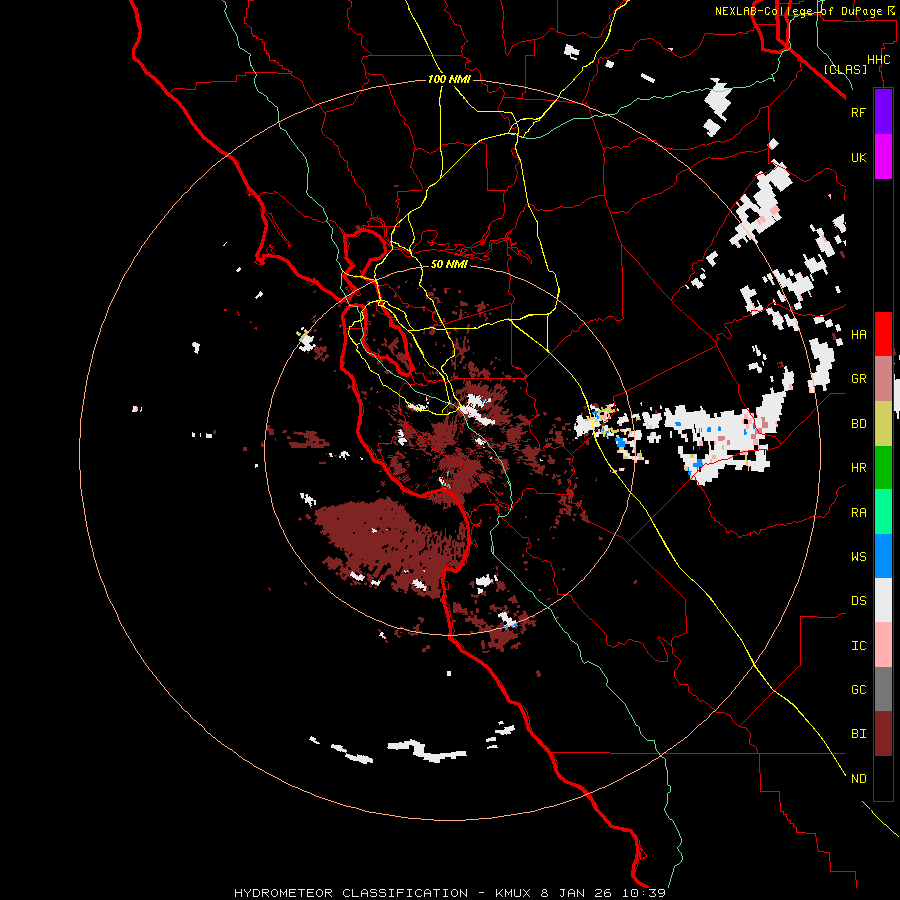
Task: Click the 100 NMI range ring label
Action: (x=449, y=79)
